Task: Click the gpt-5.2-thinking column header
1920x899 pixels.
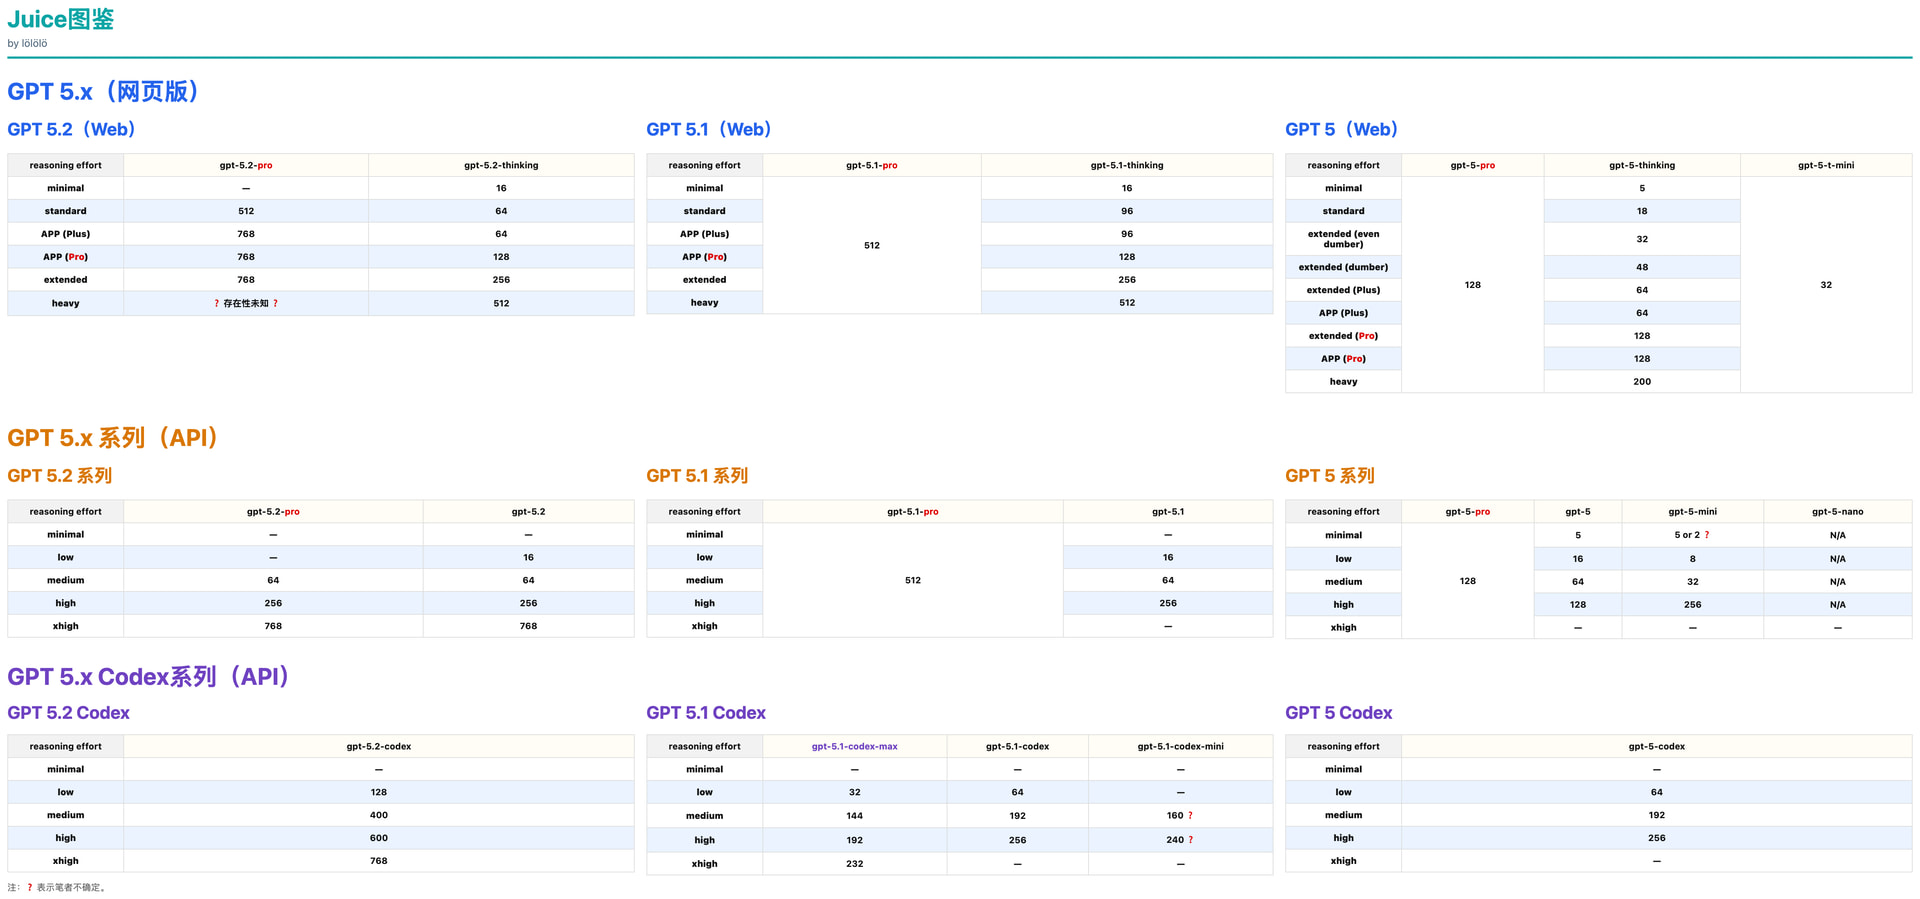Action: point(501,165)
